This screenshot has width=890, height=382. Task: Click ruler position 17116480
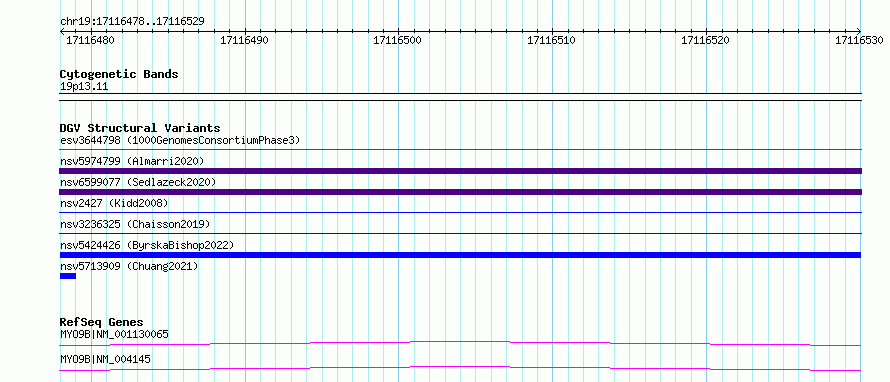coord(90,40)
